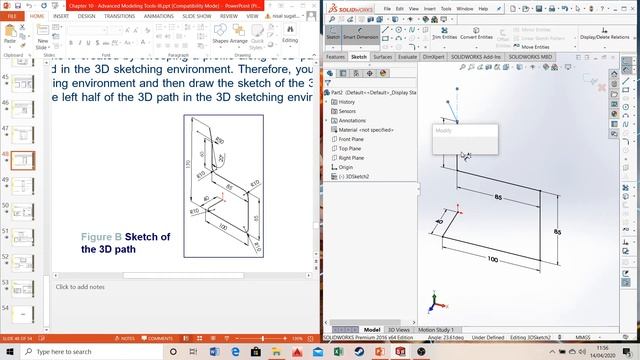Open the DimXpertManager tab icon

[x=369, y=73]
